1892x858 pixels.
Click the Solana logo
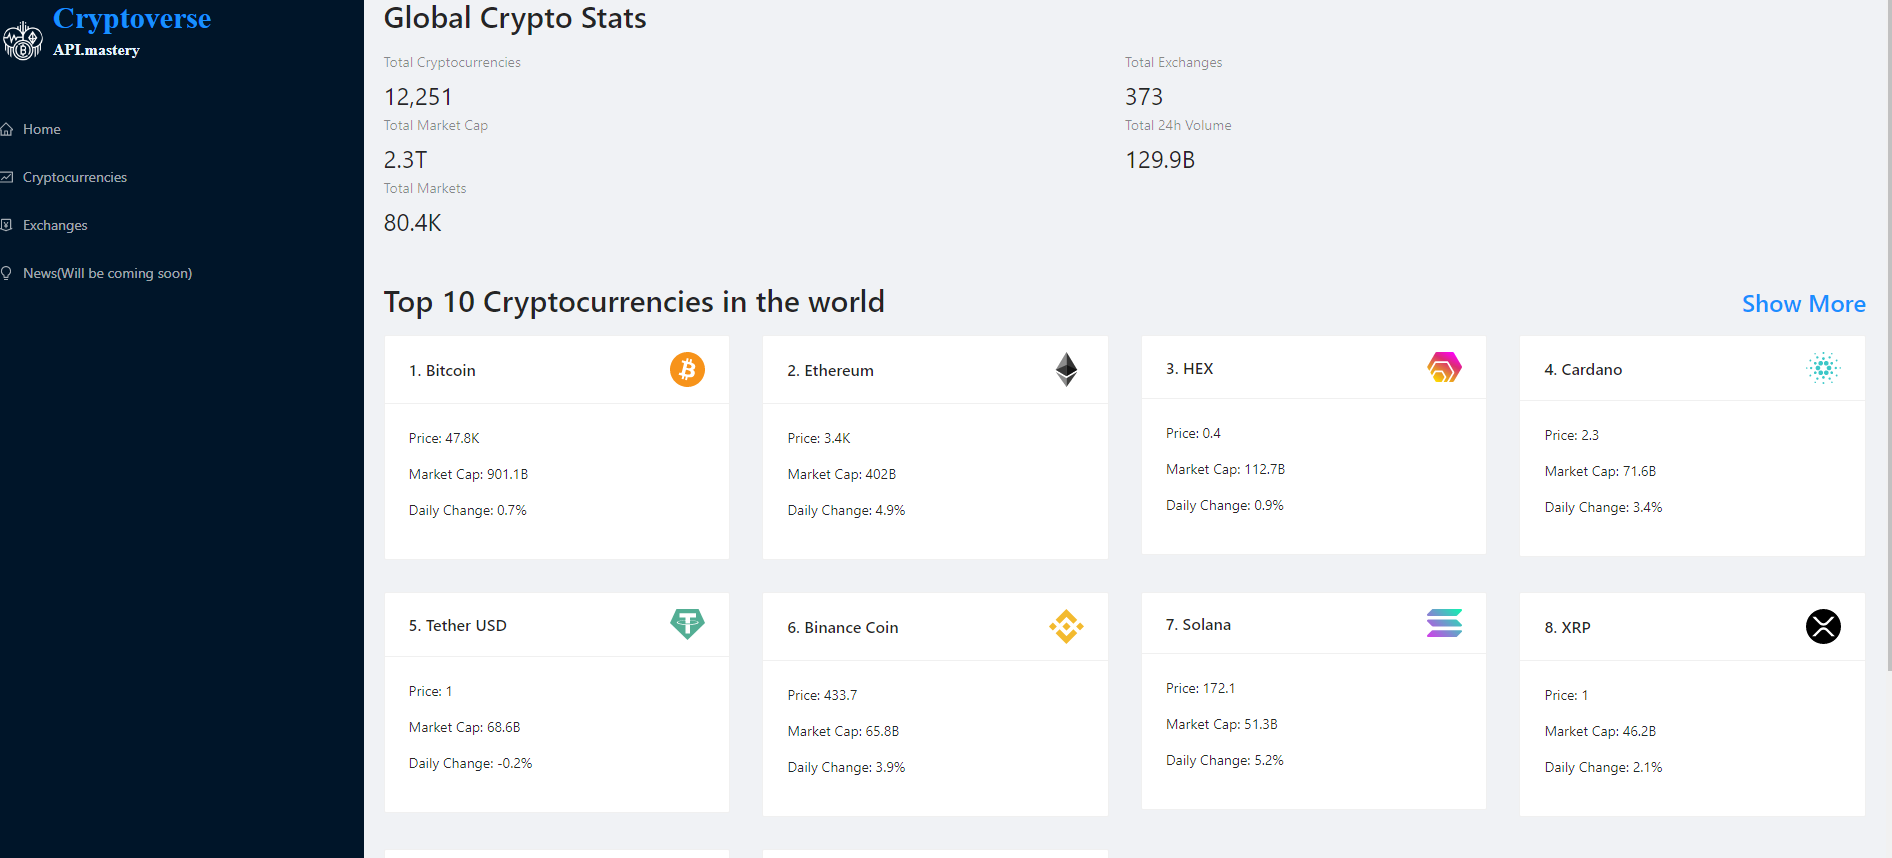point(1444,624)
